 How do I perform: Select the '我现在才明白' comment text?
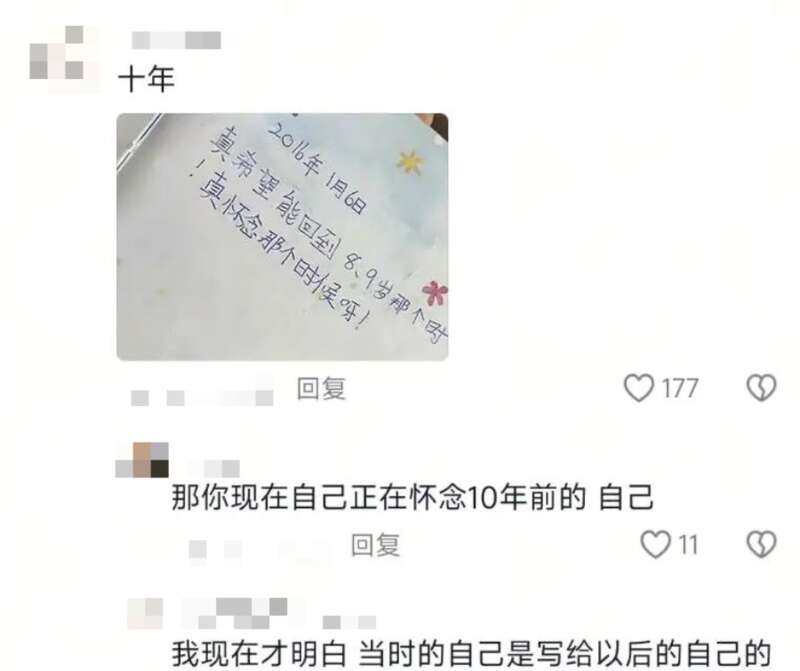pyautogui.click(x=471, y=653)
